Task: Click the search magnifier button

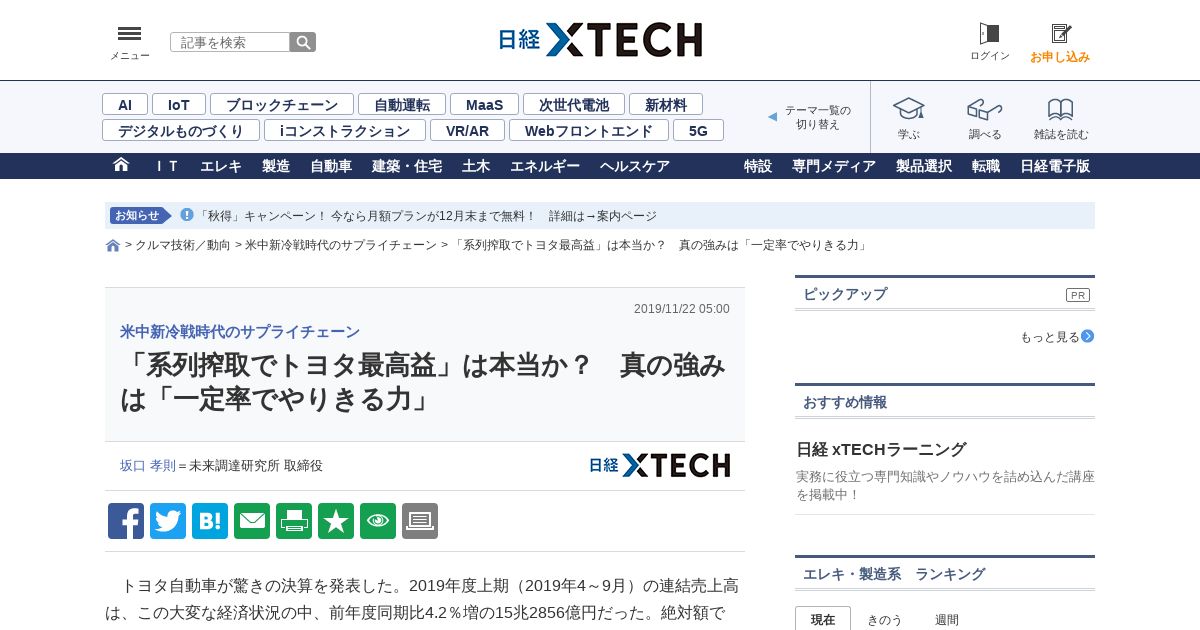Action: coord(303,42)
